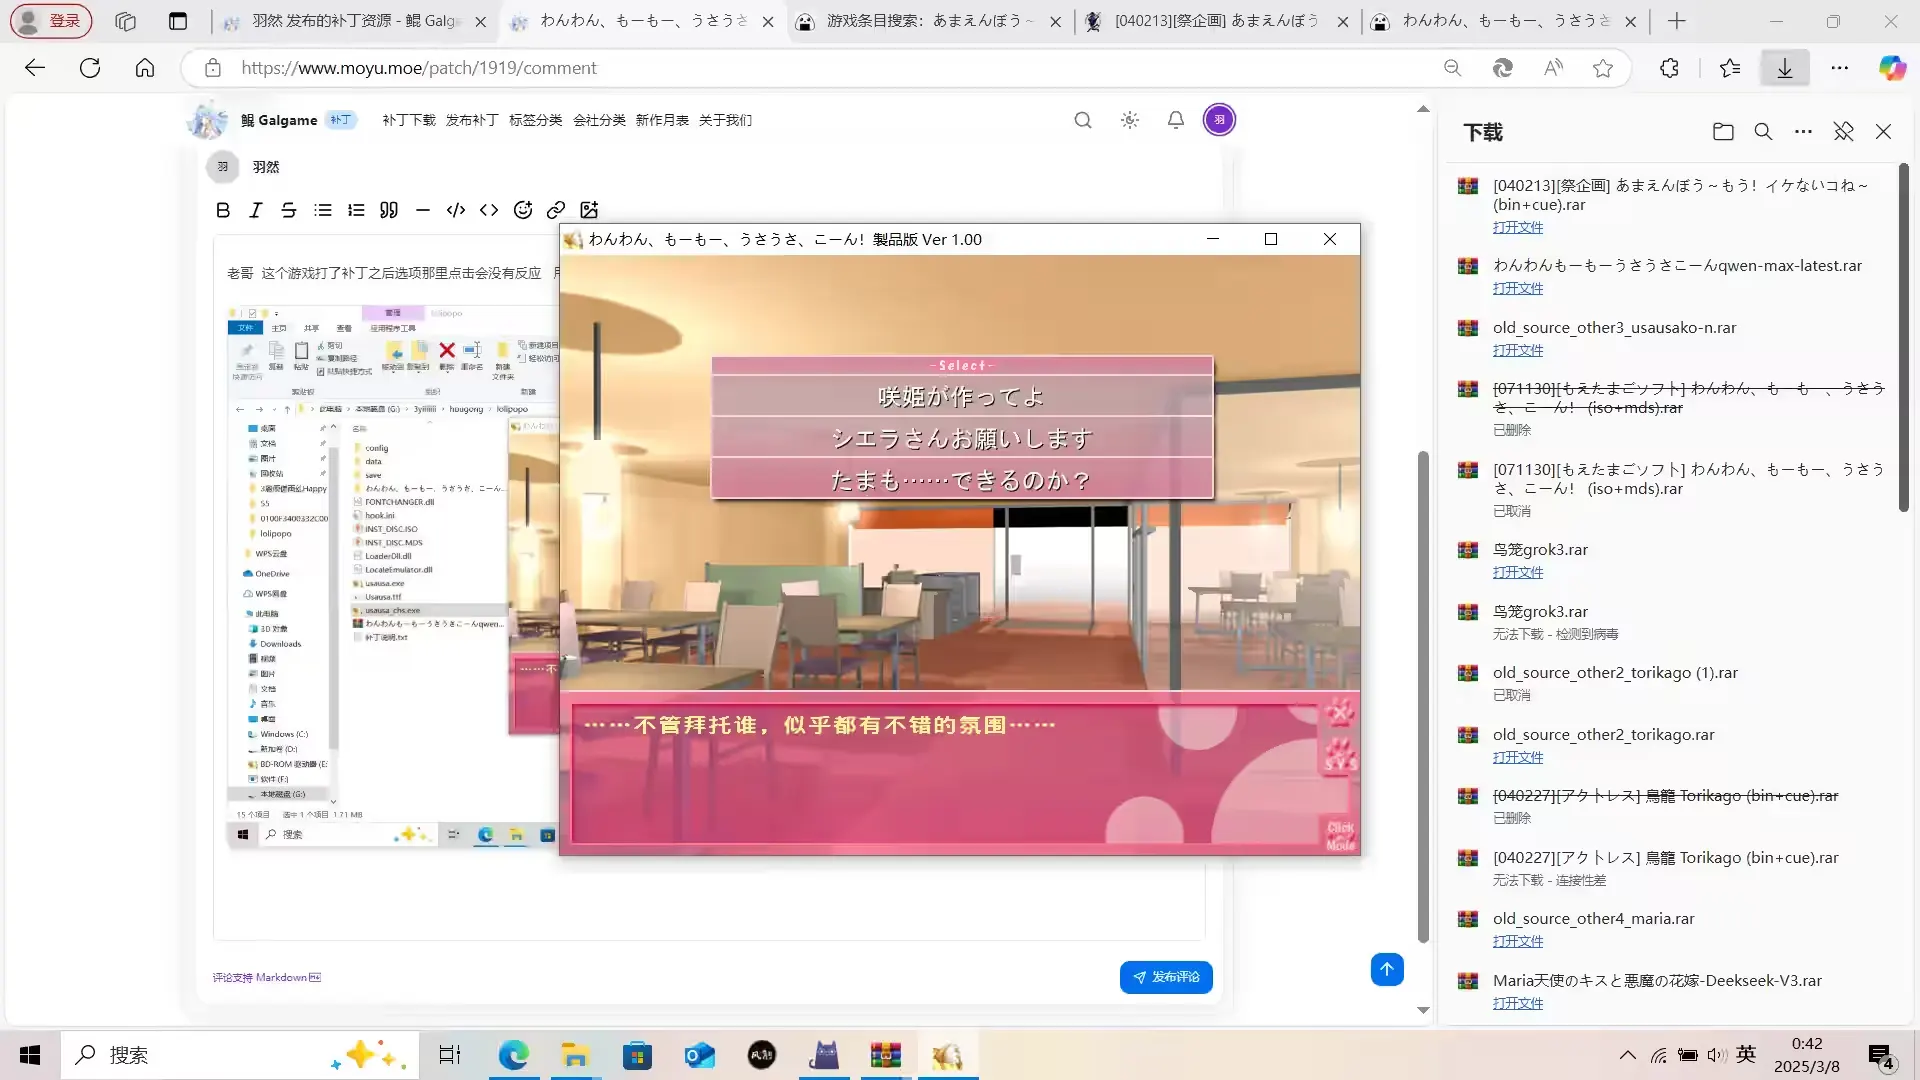Click SYS paw button in game window
1920x1080 pixels.
pyautogui.click(x=1340, y=756)
